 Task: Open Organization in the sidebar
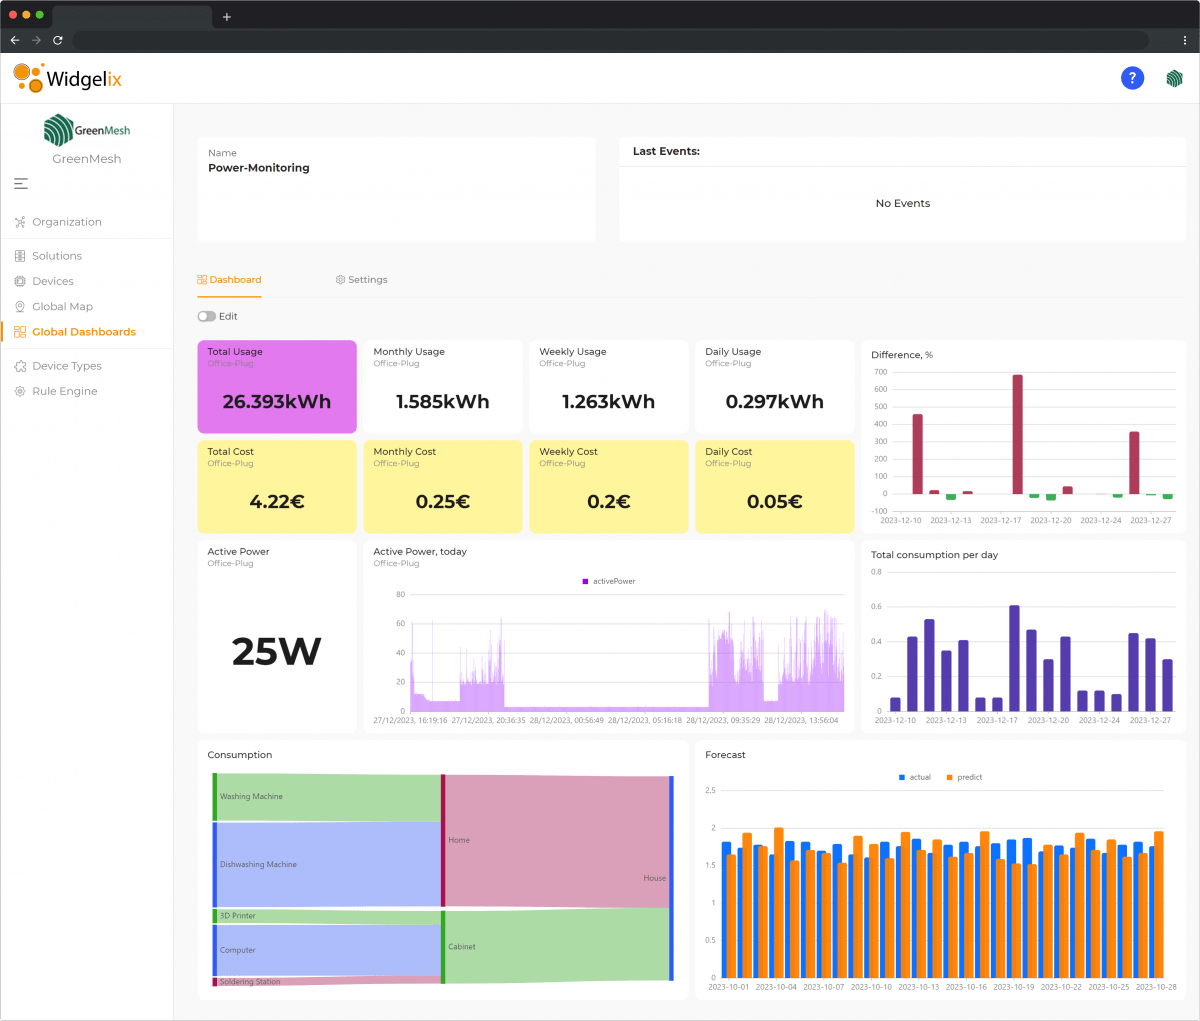coord(66,222)
